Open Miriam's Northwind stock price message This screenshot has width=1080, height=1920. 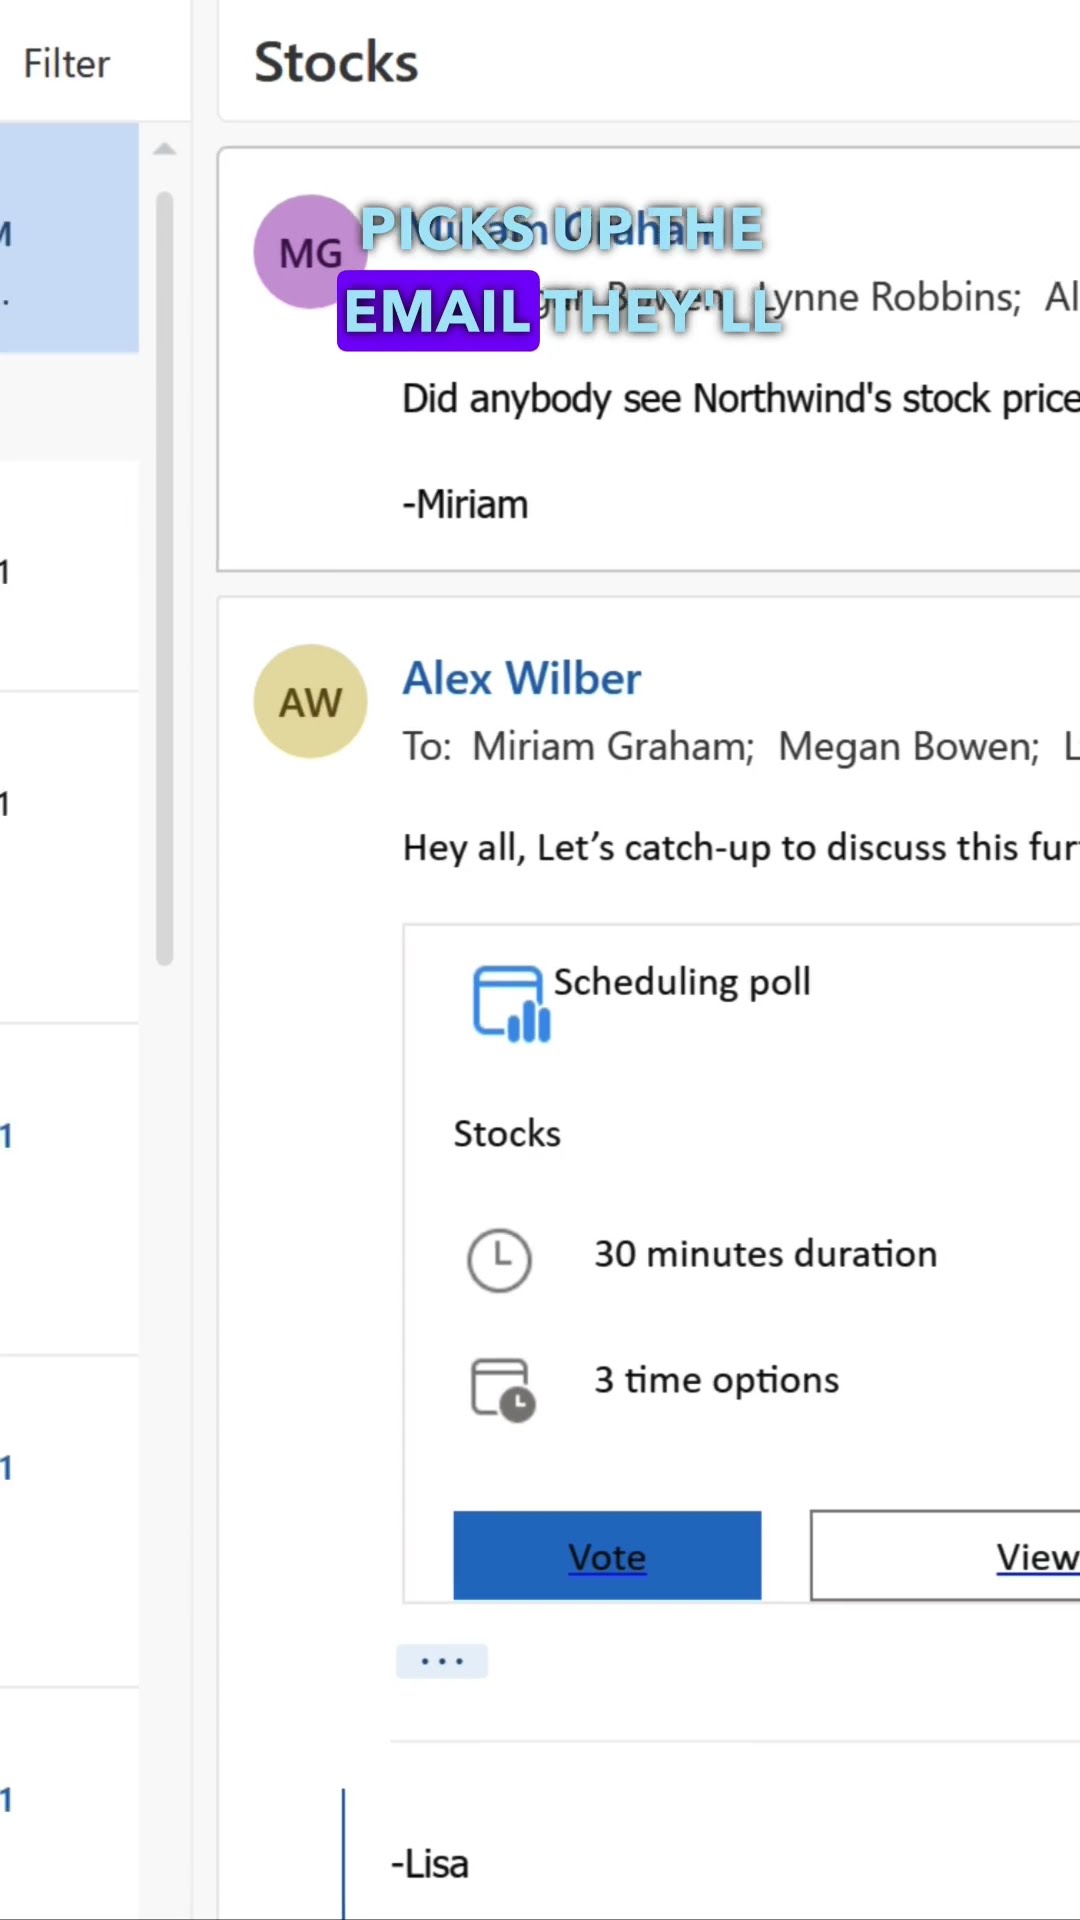740,399
